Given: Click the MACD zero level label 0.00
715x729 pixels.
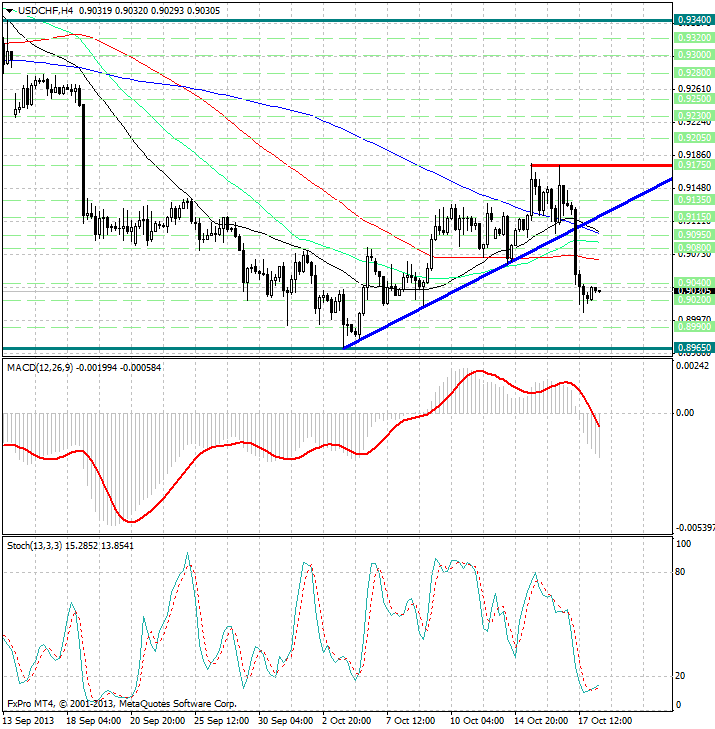Looking at the screenshot, I should pos(685,413).
